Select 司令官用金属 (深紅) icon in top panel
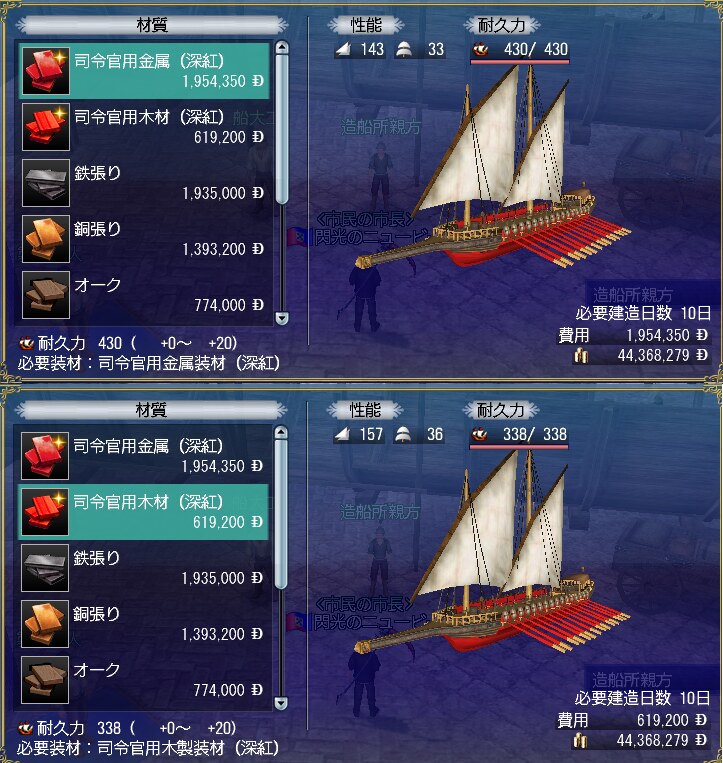The image size is (723, 763). (46, 71)
